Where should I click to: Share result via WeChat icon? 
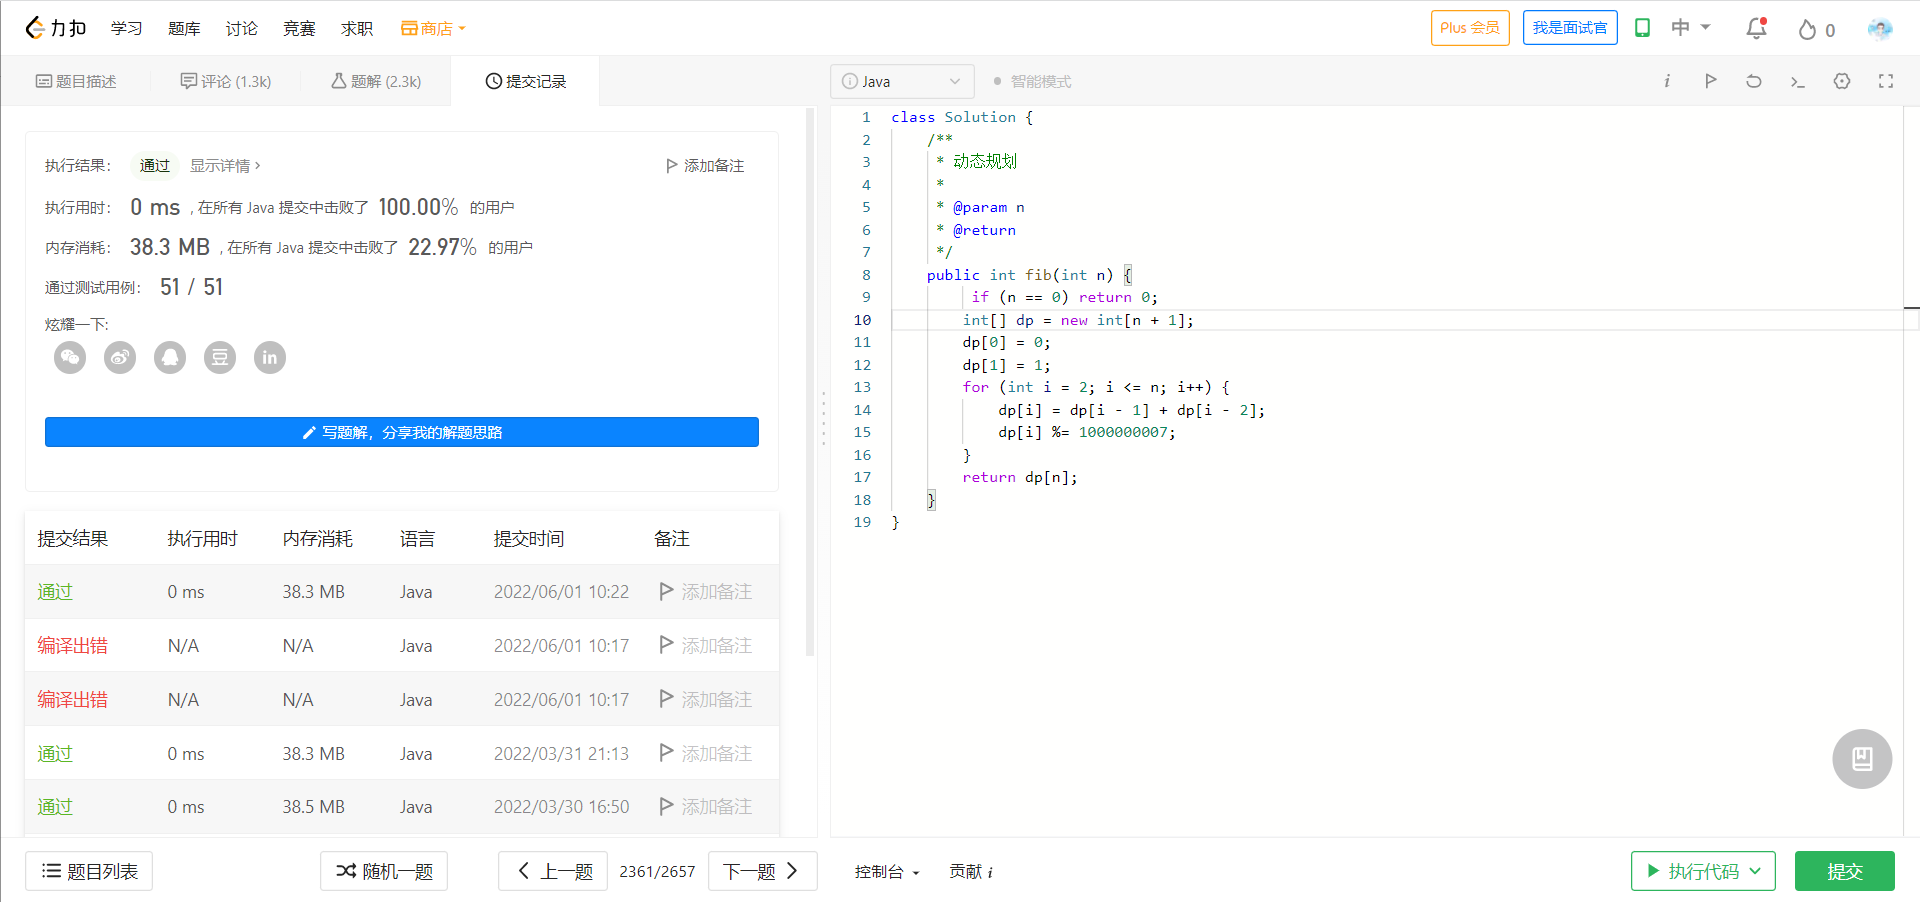tap(70, 357)
